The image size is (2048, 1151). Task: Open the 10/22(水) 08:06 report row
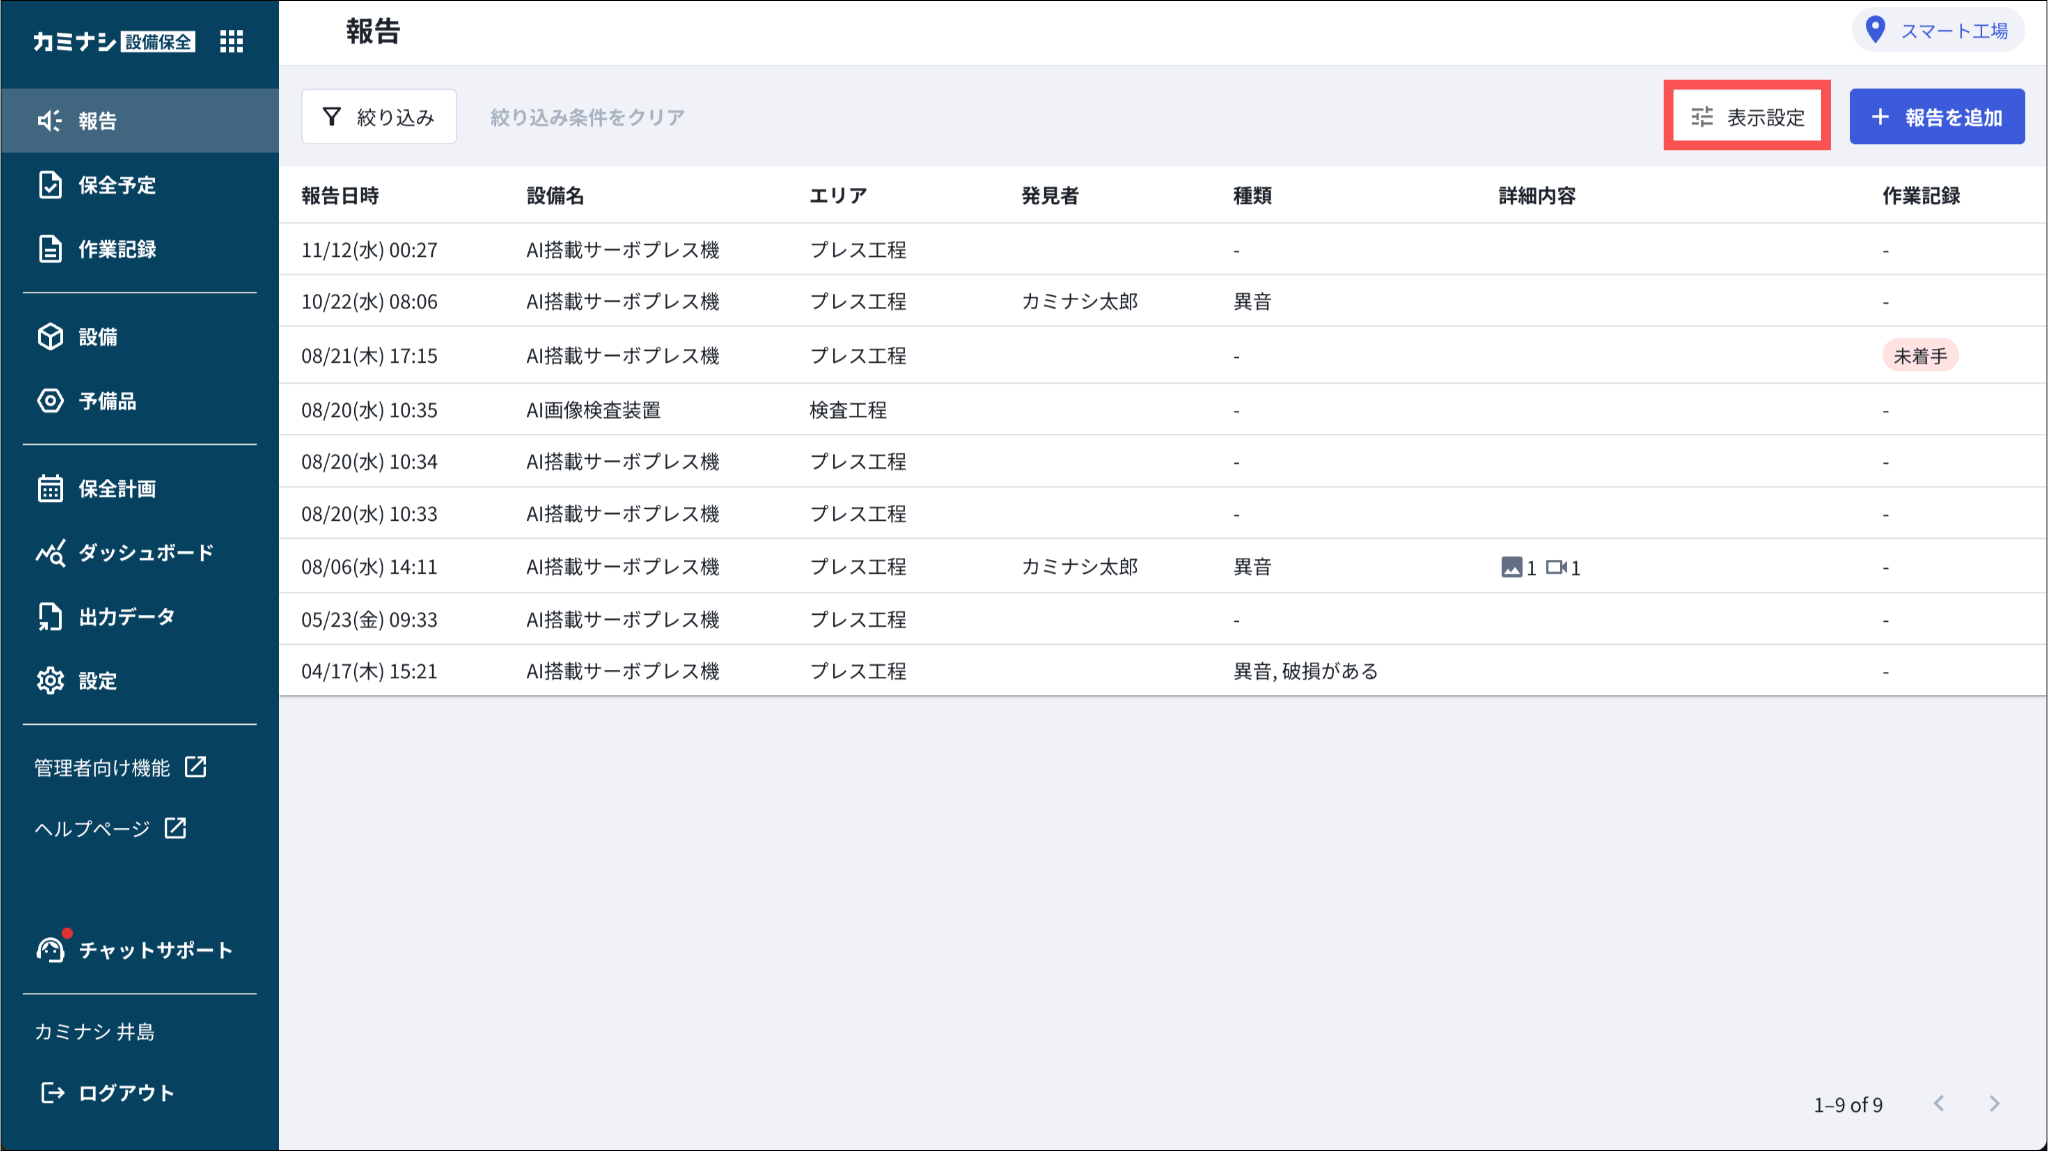pyautogui.click(x=369, y=302)
